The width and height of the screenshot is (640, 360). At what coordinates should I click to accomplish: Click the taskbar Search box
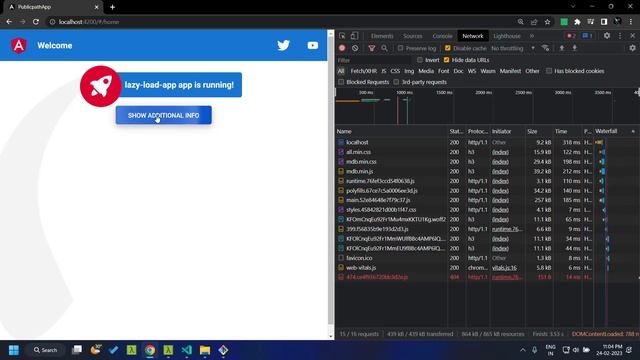pyautogui.click(x=46, y=350)
